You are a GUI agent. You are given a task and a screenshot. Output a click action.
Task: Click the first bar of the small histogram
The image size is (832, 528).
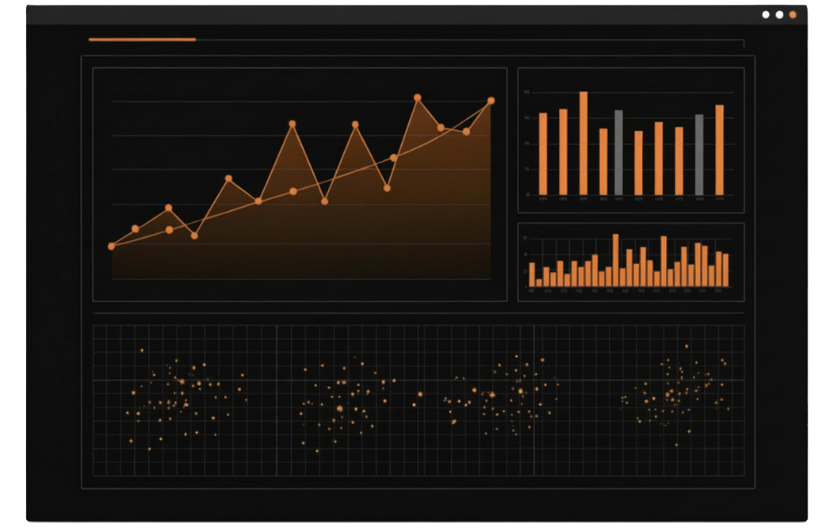tap(532, 275)
